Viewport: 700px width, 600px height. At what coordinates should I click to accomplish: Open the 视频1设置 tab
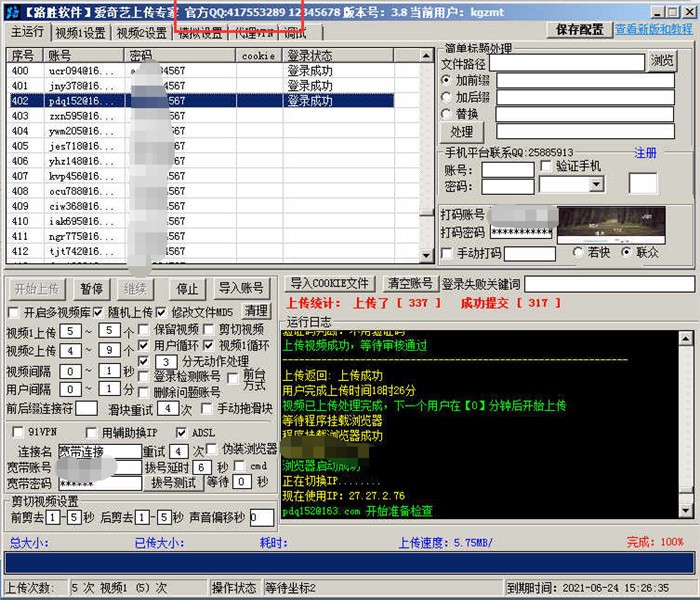pos(80,33)
